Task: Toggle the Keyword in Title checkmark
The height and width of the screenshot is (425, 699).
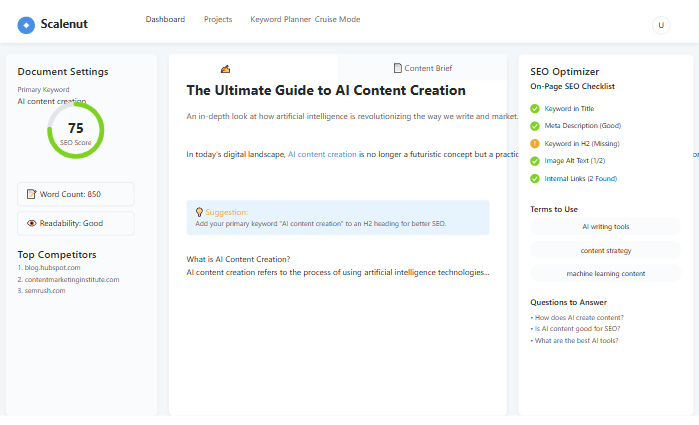Action: point(535,109)
